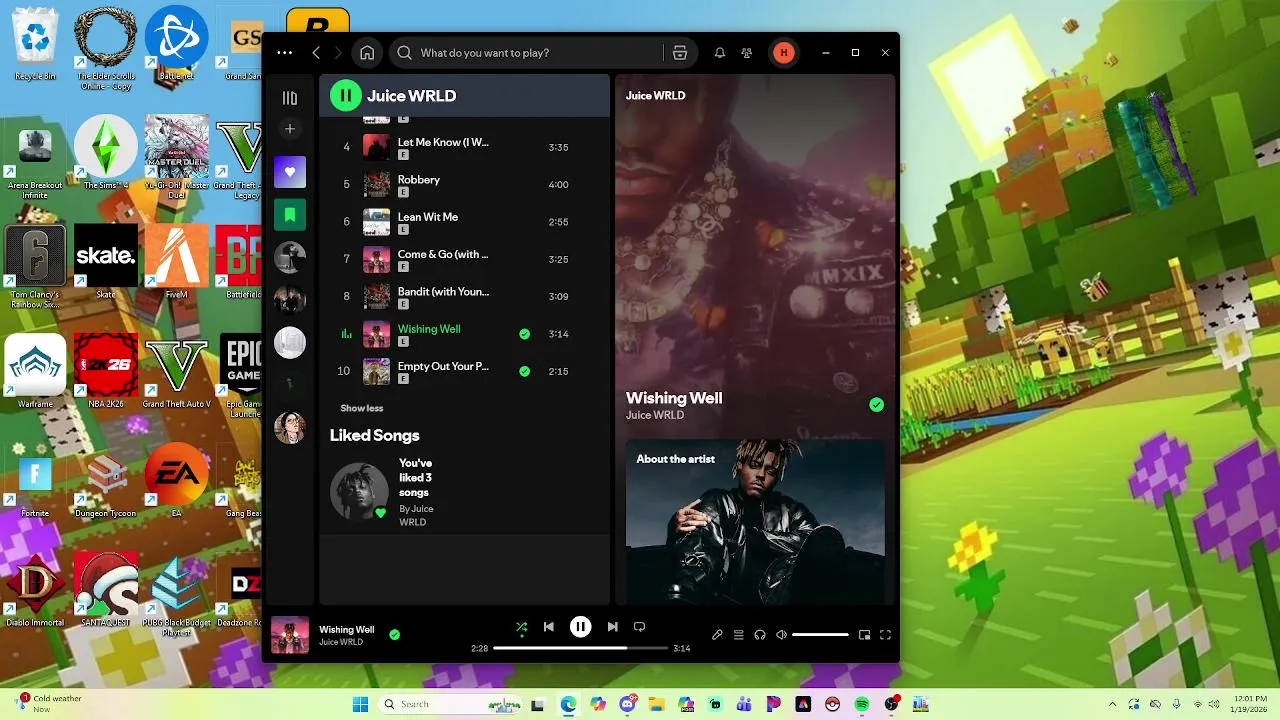This screenshot has height=720, width=1280.
Task: Go forward with the right arrow
Action: (338, 53)
